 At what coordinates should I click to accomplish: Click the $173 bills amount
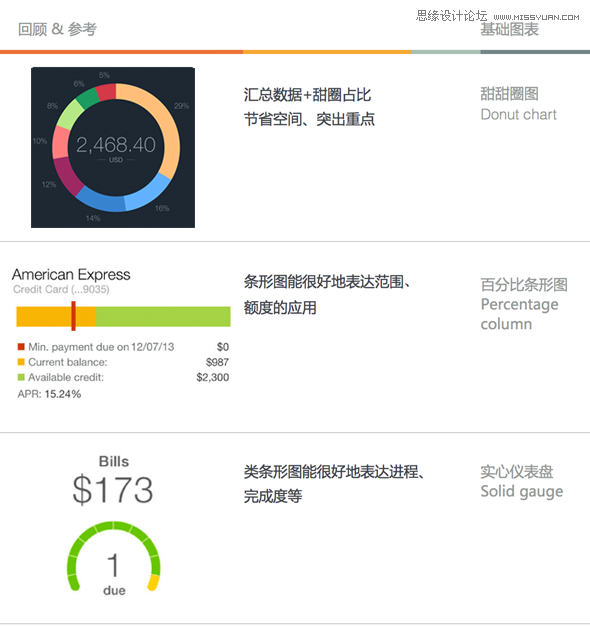point(113,489)
